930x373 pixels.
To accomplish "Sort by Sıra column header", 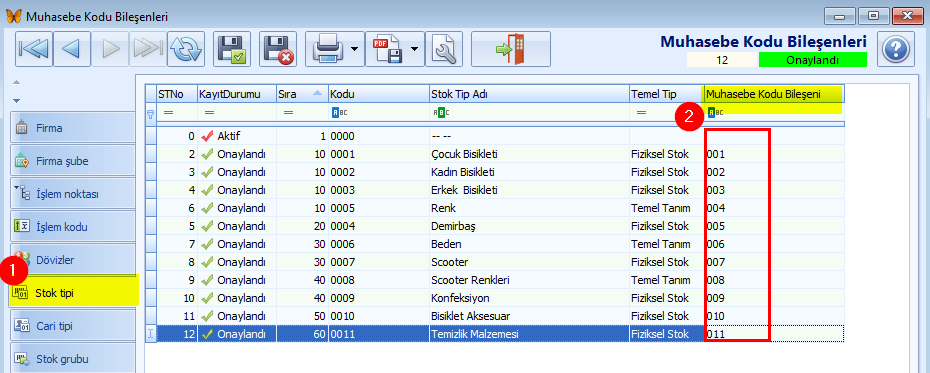I will 302,94.
